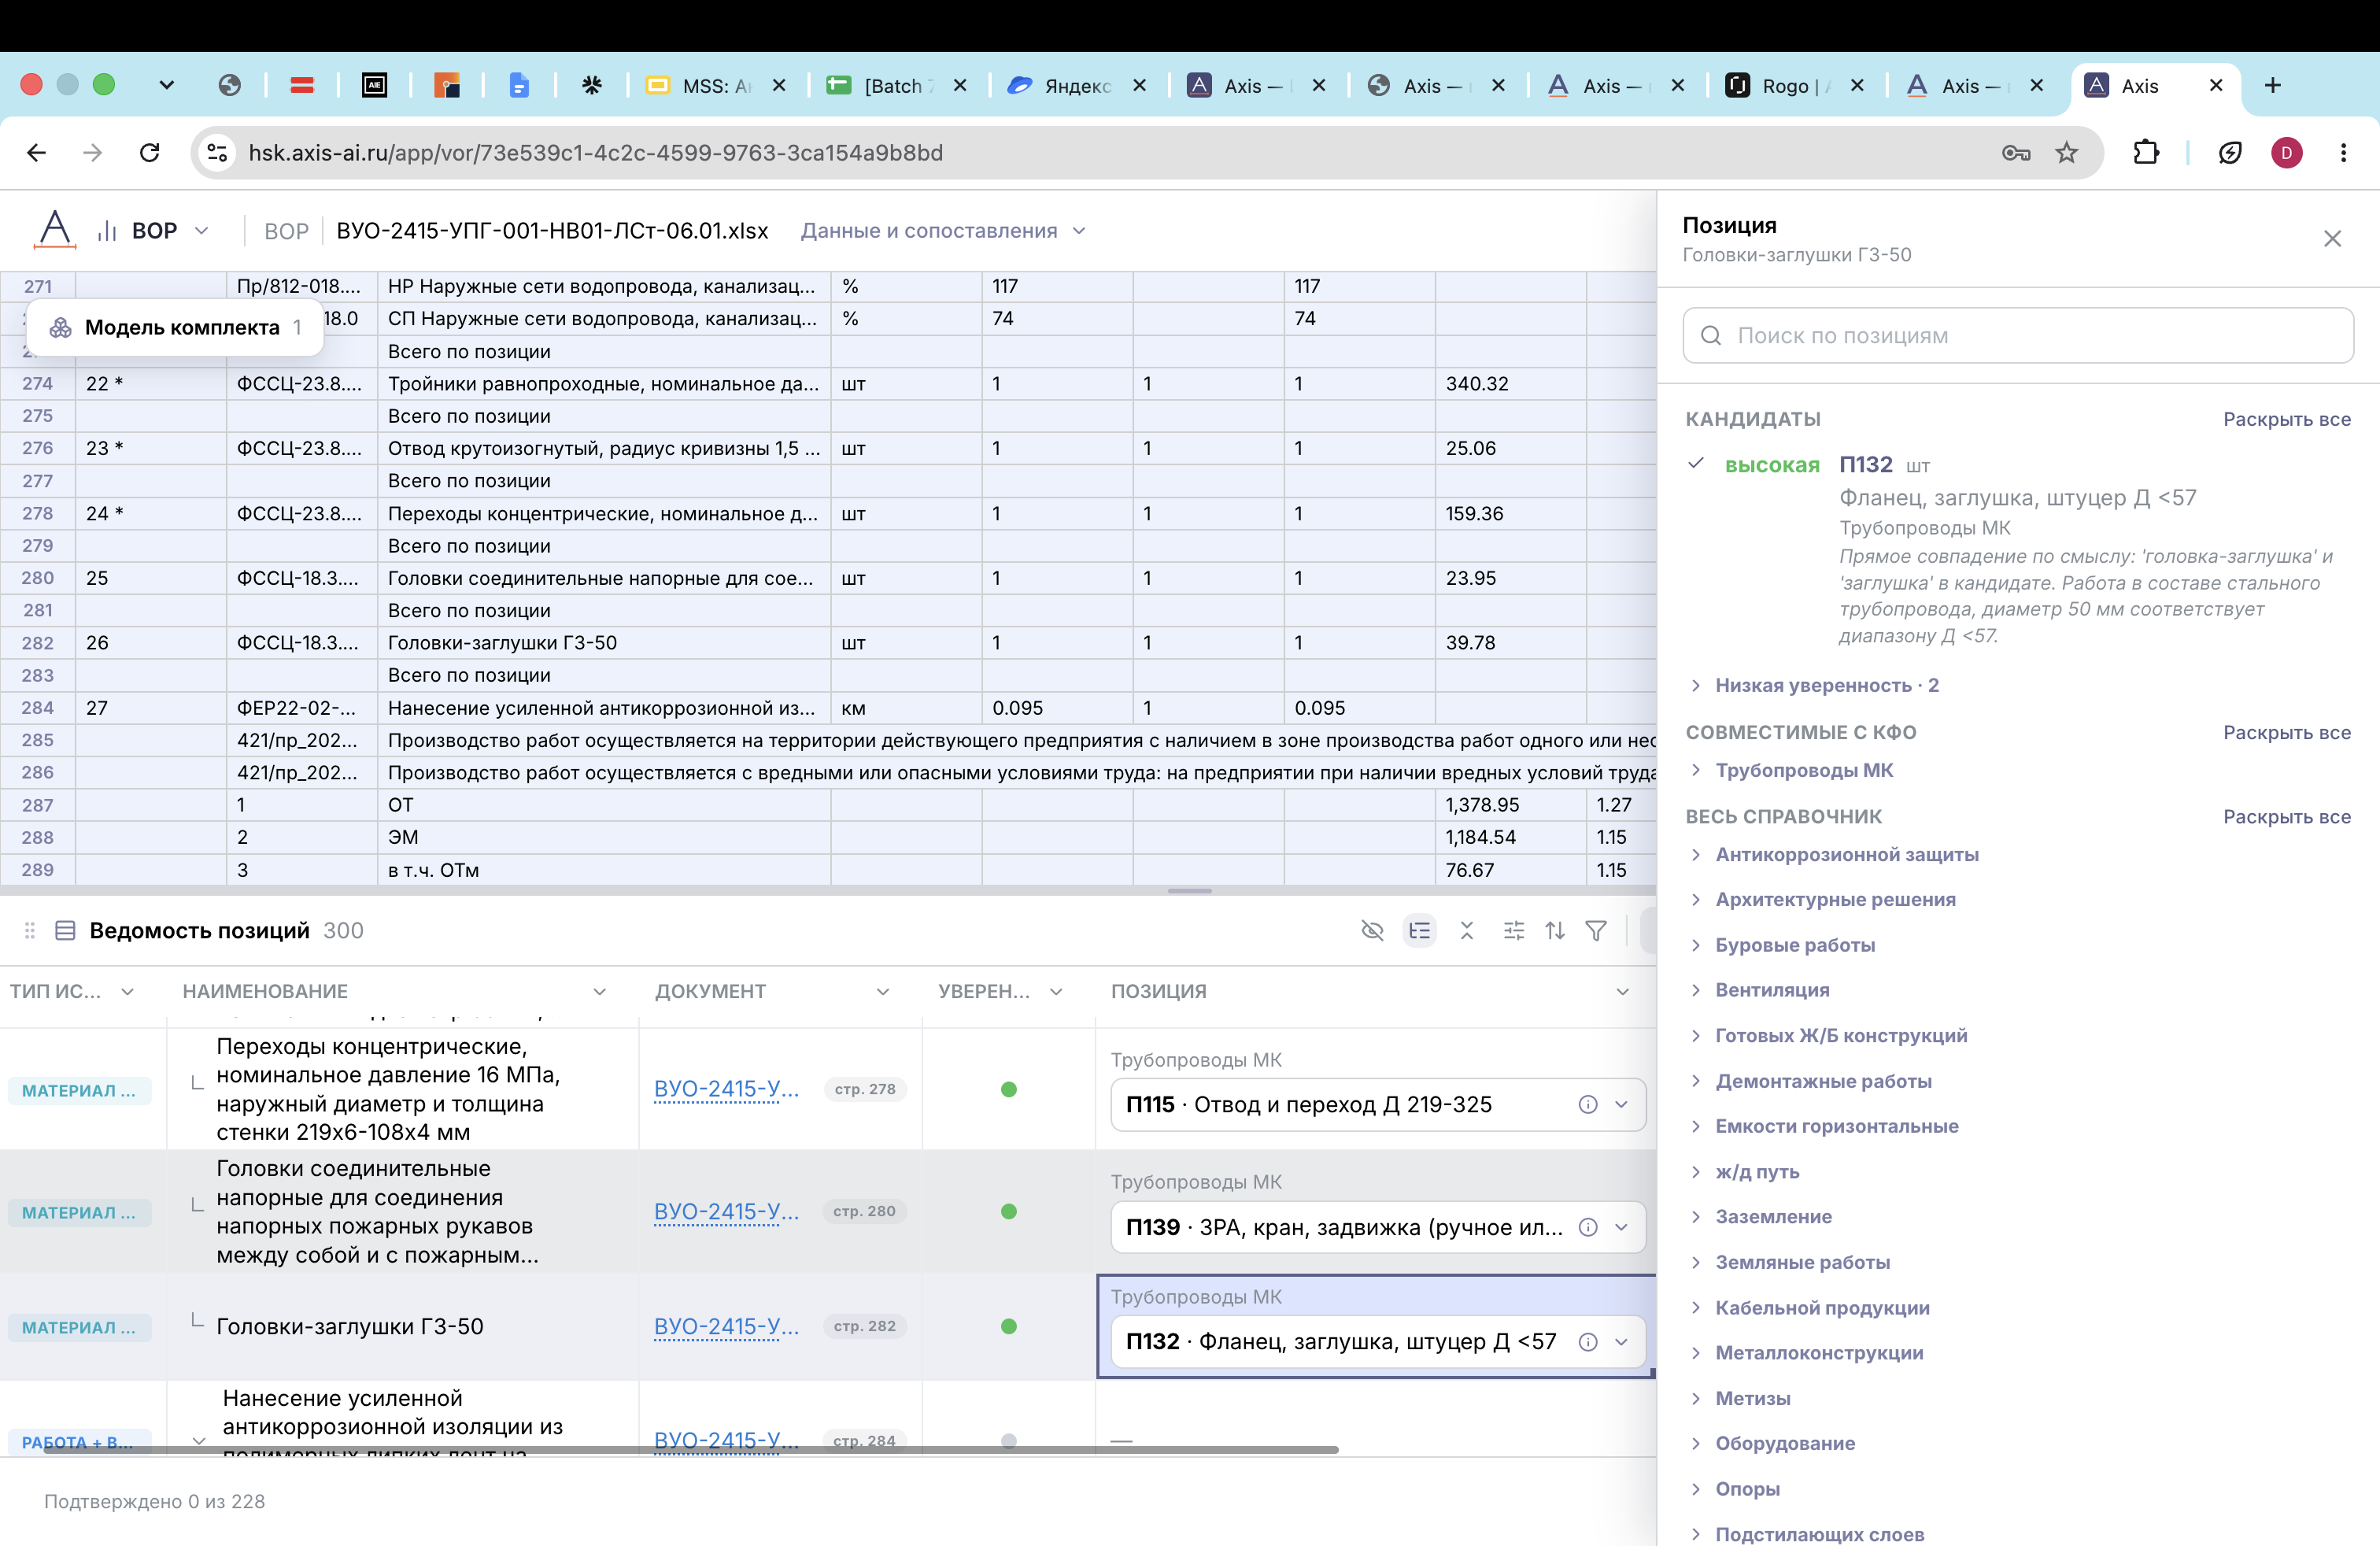This screenshot has height=1546, width=2380.
Task: Expand Трубопроводы МК compatible group
Action: click(x=1791, y=770)
